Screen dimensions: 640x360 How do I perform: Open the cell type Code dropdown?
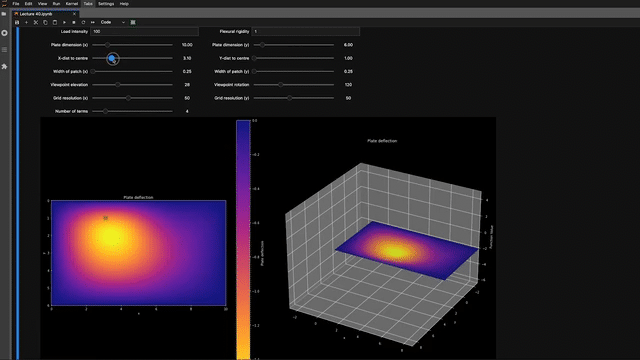tap(113, 22)
